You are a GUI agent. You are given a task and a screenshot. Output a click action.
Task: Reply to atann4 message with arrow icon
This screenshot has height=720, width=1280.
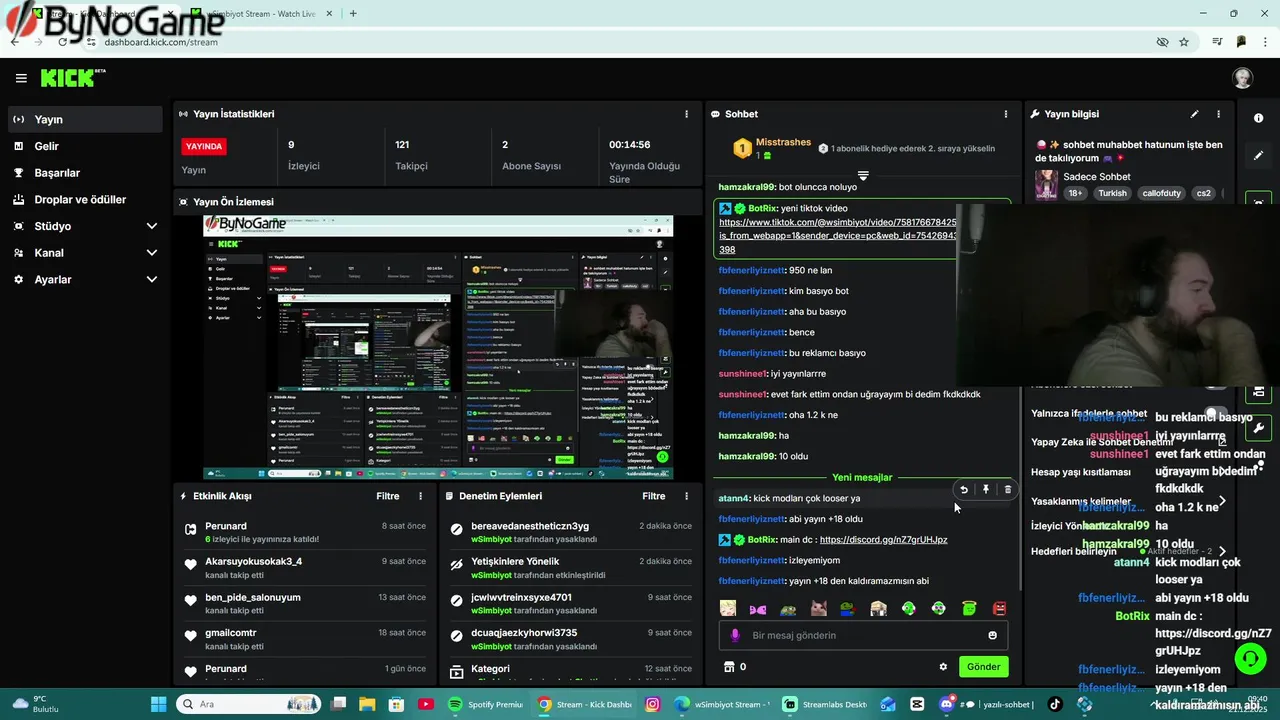point(964,490)
